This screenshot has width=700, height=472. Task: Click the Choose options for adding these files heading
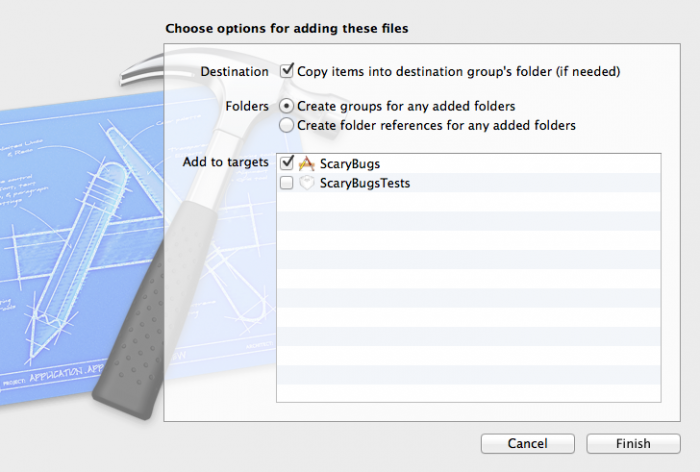click(x=287, y=29)
